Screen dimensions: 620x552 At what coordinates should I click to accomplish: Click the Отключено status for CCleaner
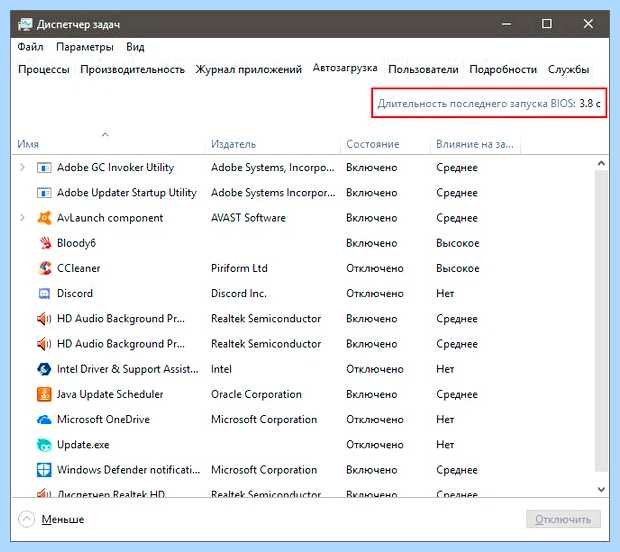375,268
